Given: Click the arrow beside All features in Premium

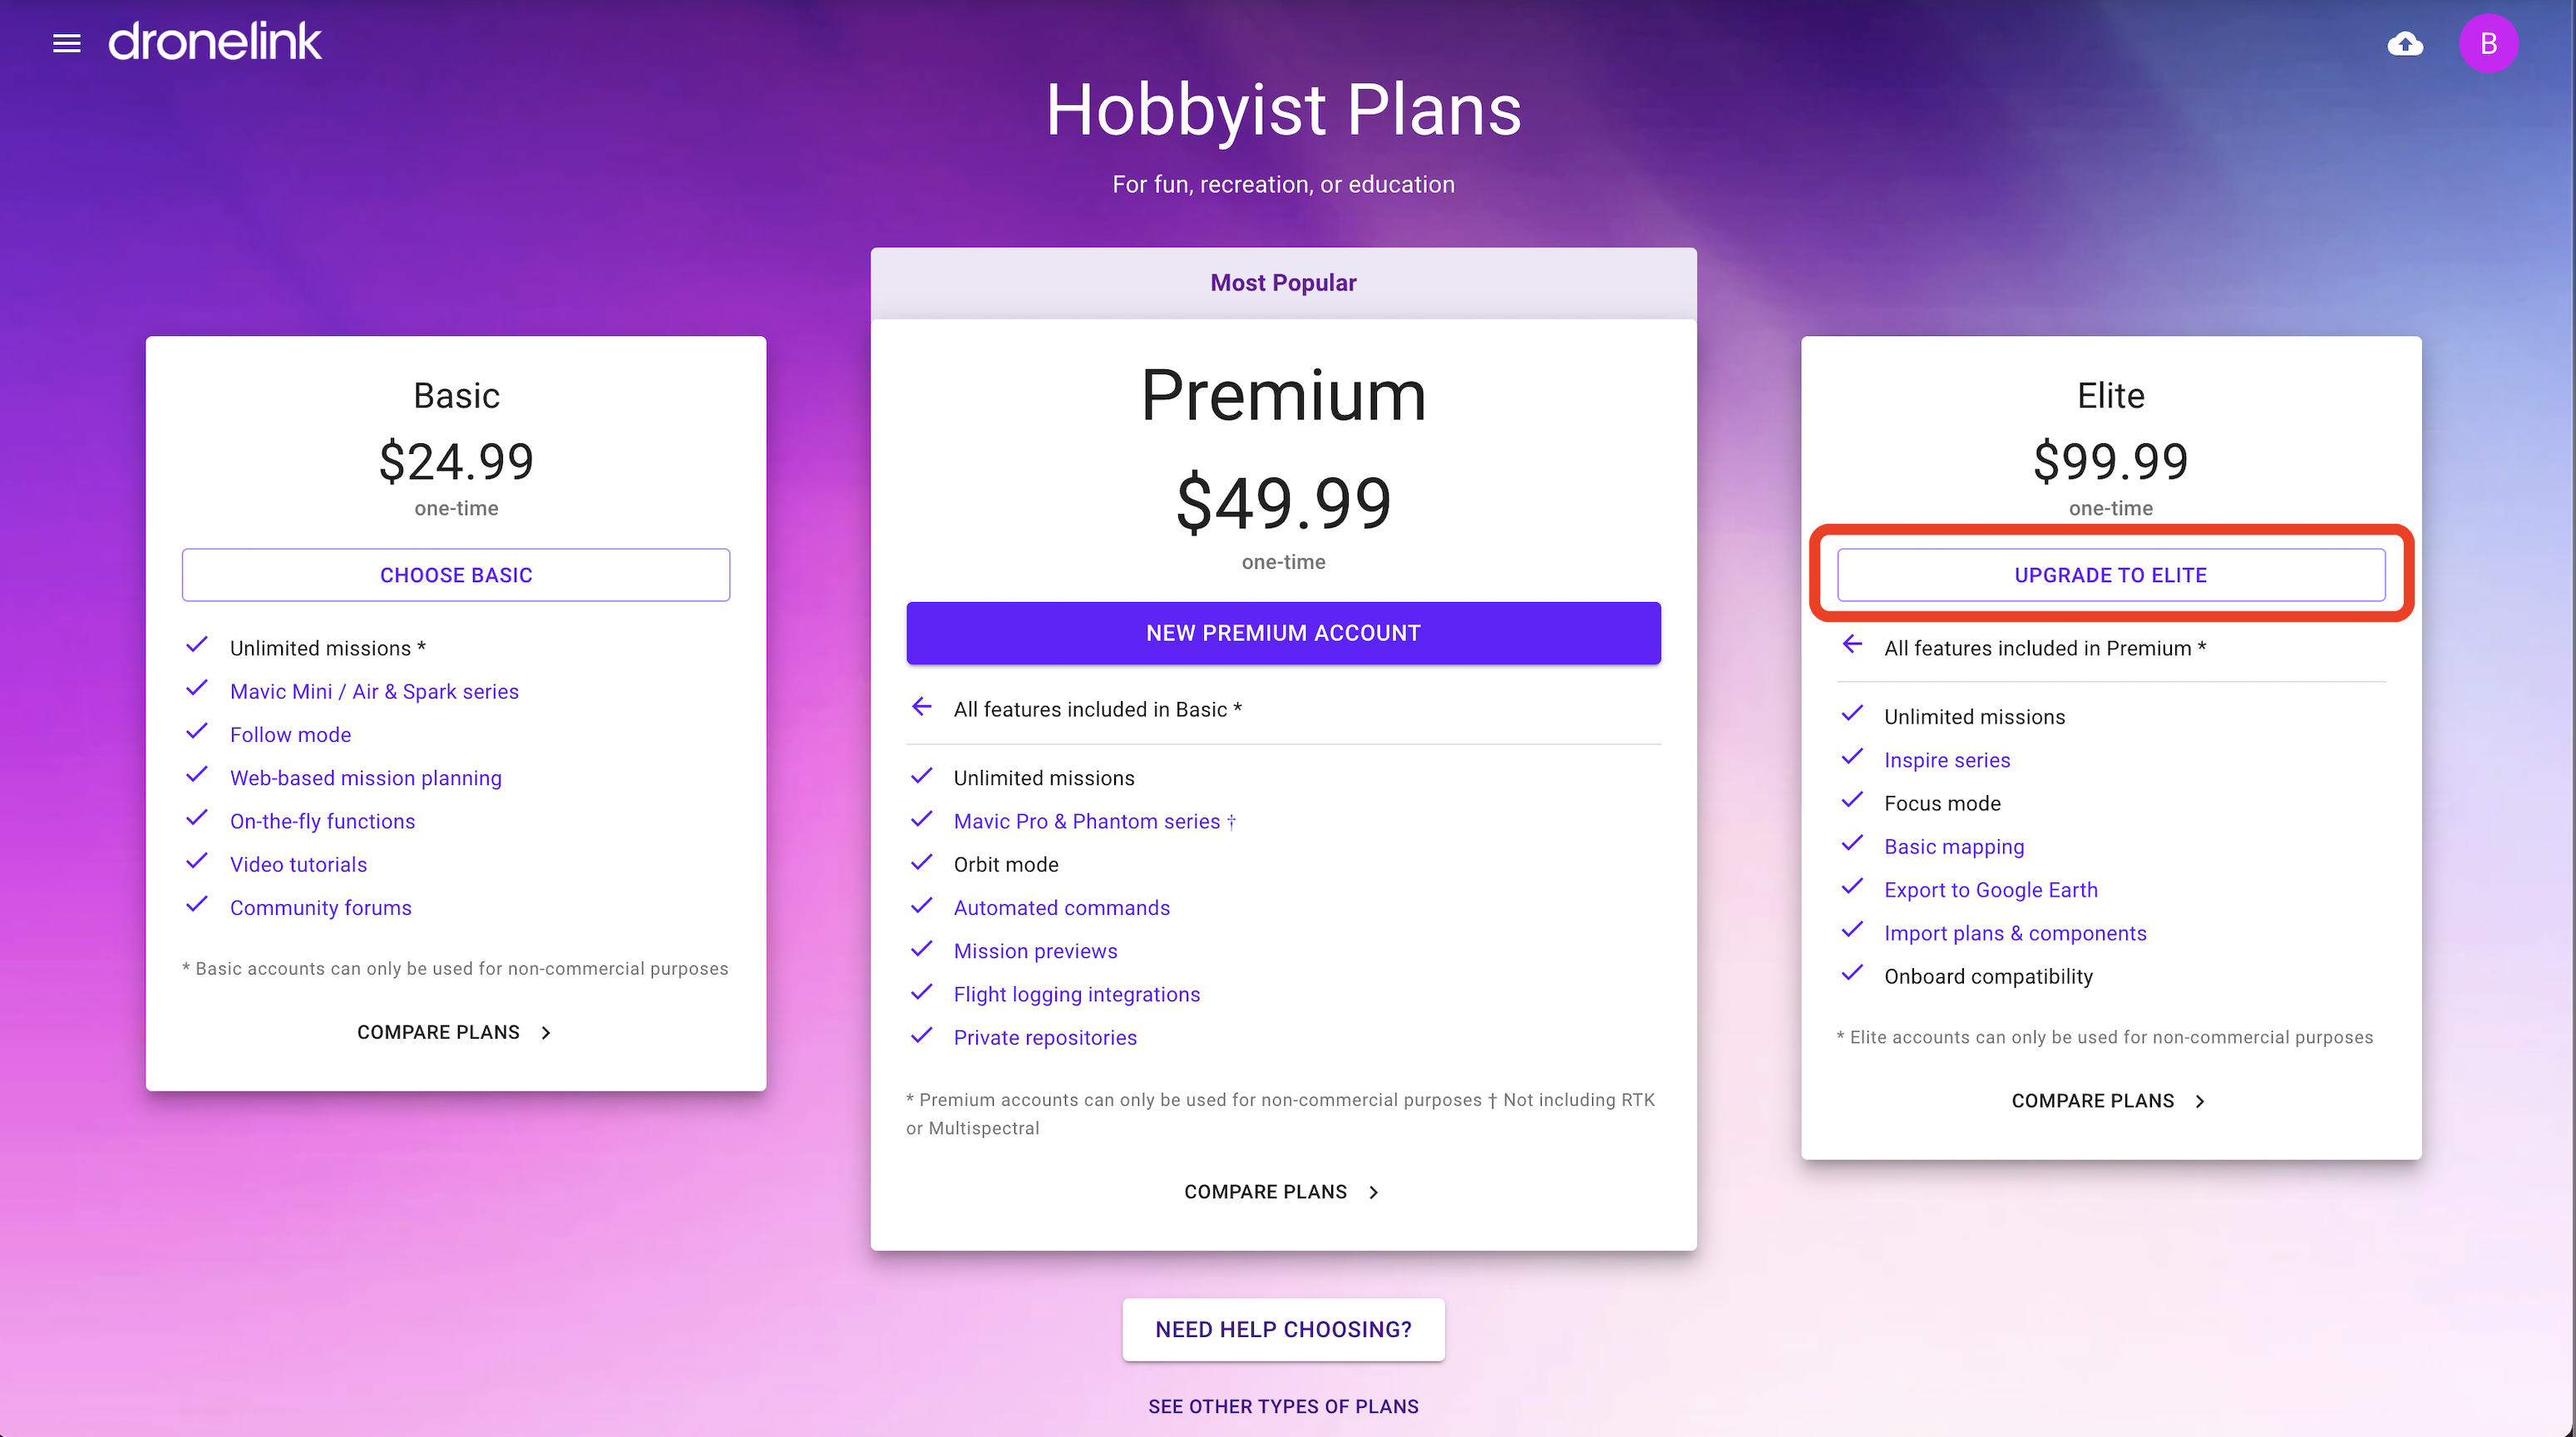Looking at the screenshot, I should click(1852, 646).
